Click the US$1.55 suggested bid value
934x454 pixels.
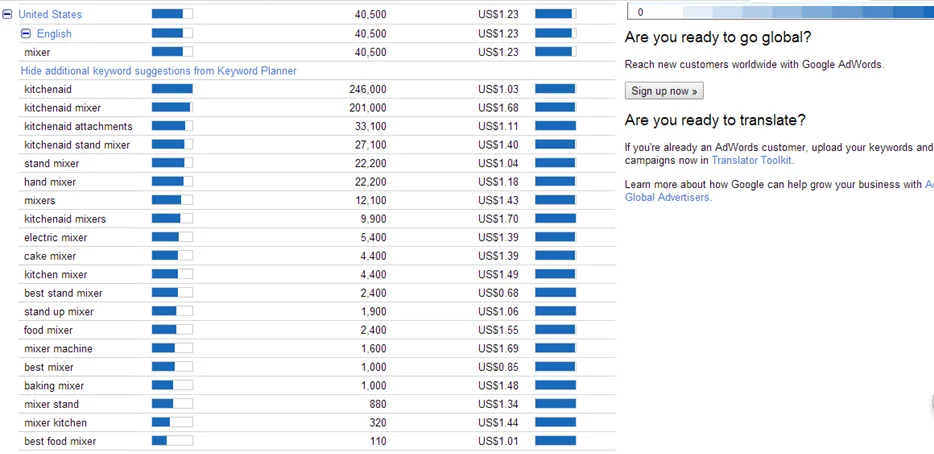(498, 330)
